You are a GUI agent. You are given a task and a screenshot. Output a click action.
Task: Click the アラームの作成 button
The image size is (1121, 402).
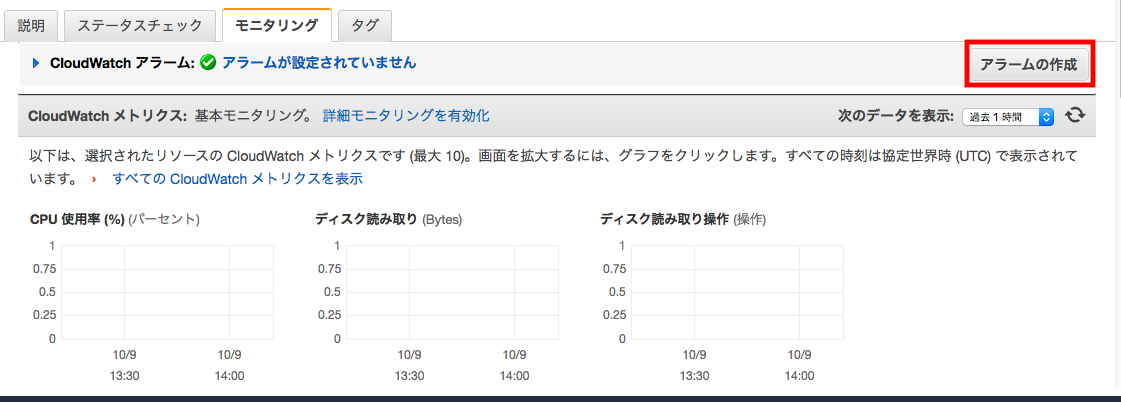1029,64
